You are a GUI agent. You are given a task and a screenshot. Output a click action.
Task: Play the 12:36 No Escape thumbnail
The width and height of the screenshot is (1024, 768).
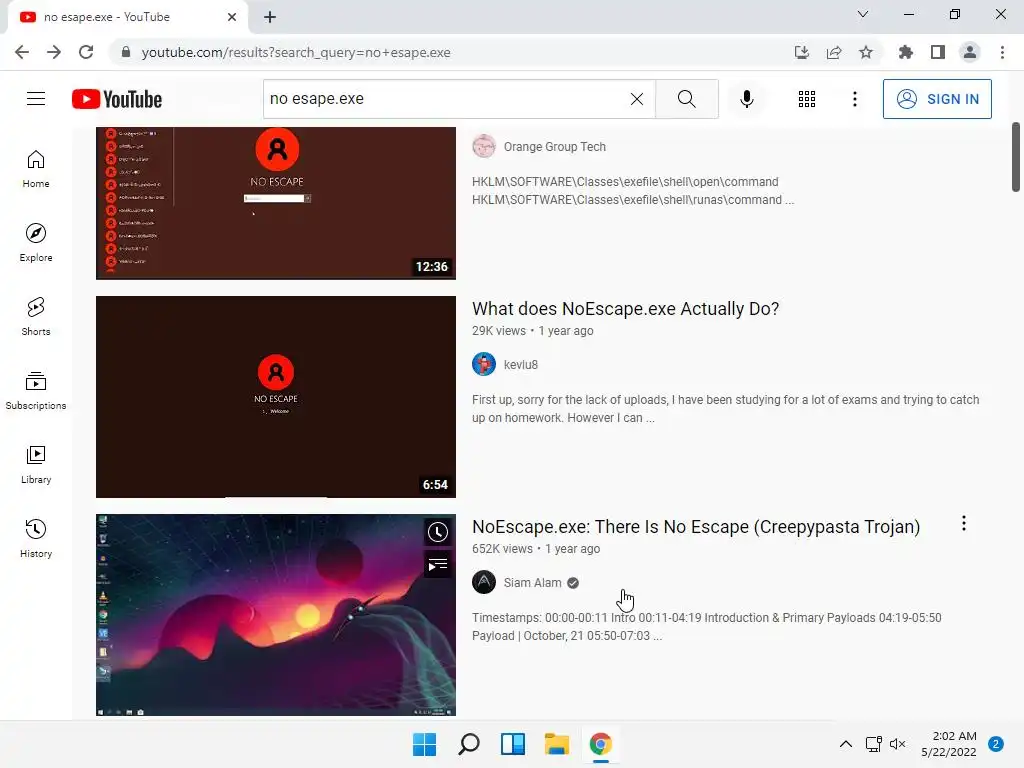pyautogui.click(x=276, y=203)
